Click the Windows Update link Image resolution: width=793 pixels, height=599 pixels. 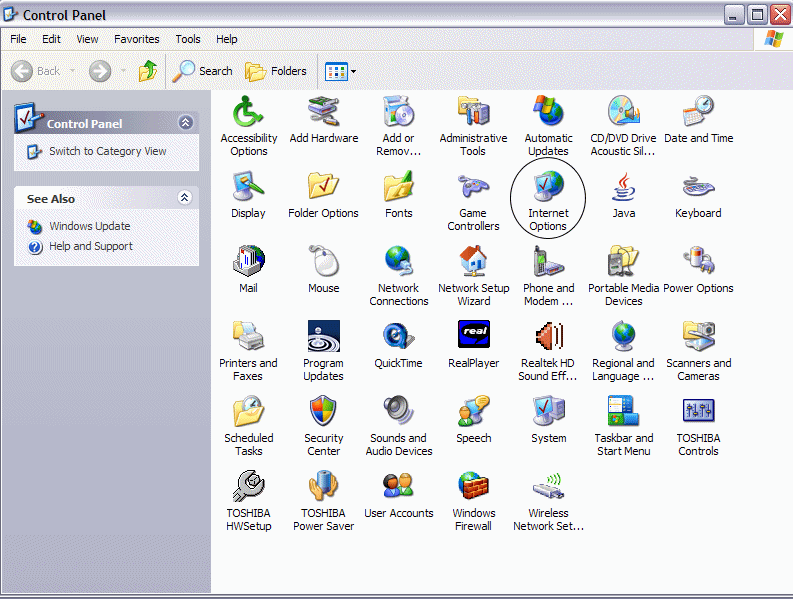coord(89,226)
